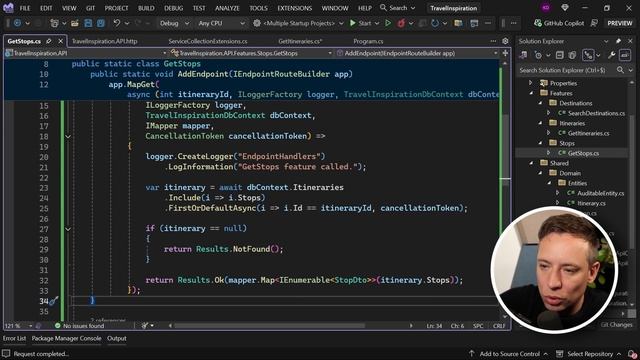Viewport: 640px width, 360px height.
Task: Collapse the code region at line 18
Action: click(x=68, y=136)
